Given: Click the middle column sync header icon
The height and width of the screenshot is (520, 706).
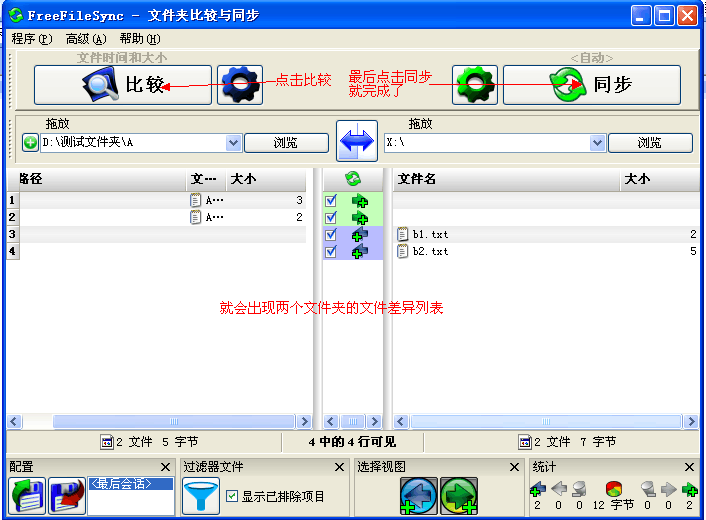Looking at the screenshot, I should coord(353,179).
